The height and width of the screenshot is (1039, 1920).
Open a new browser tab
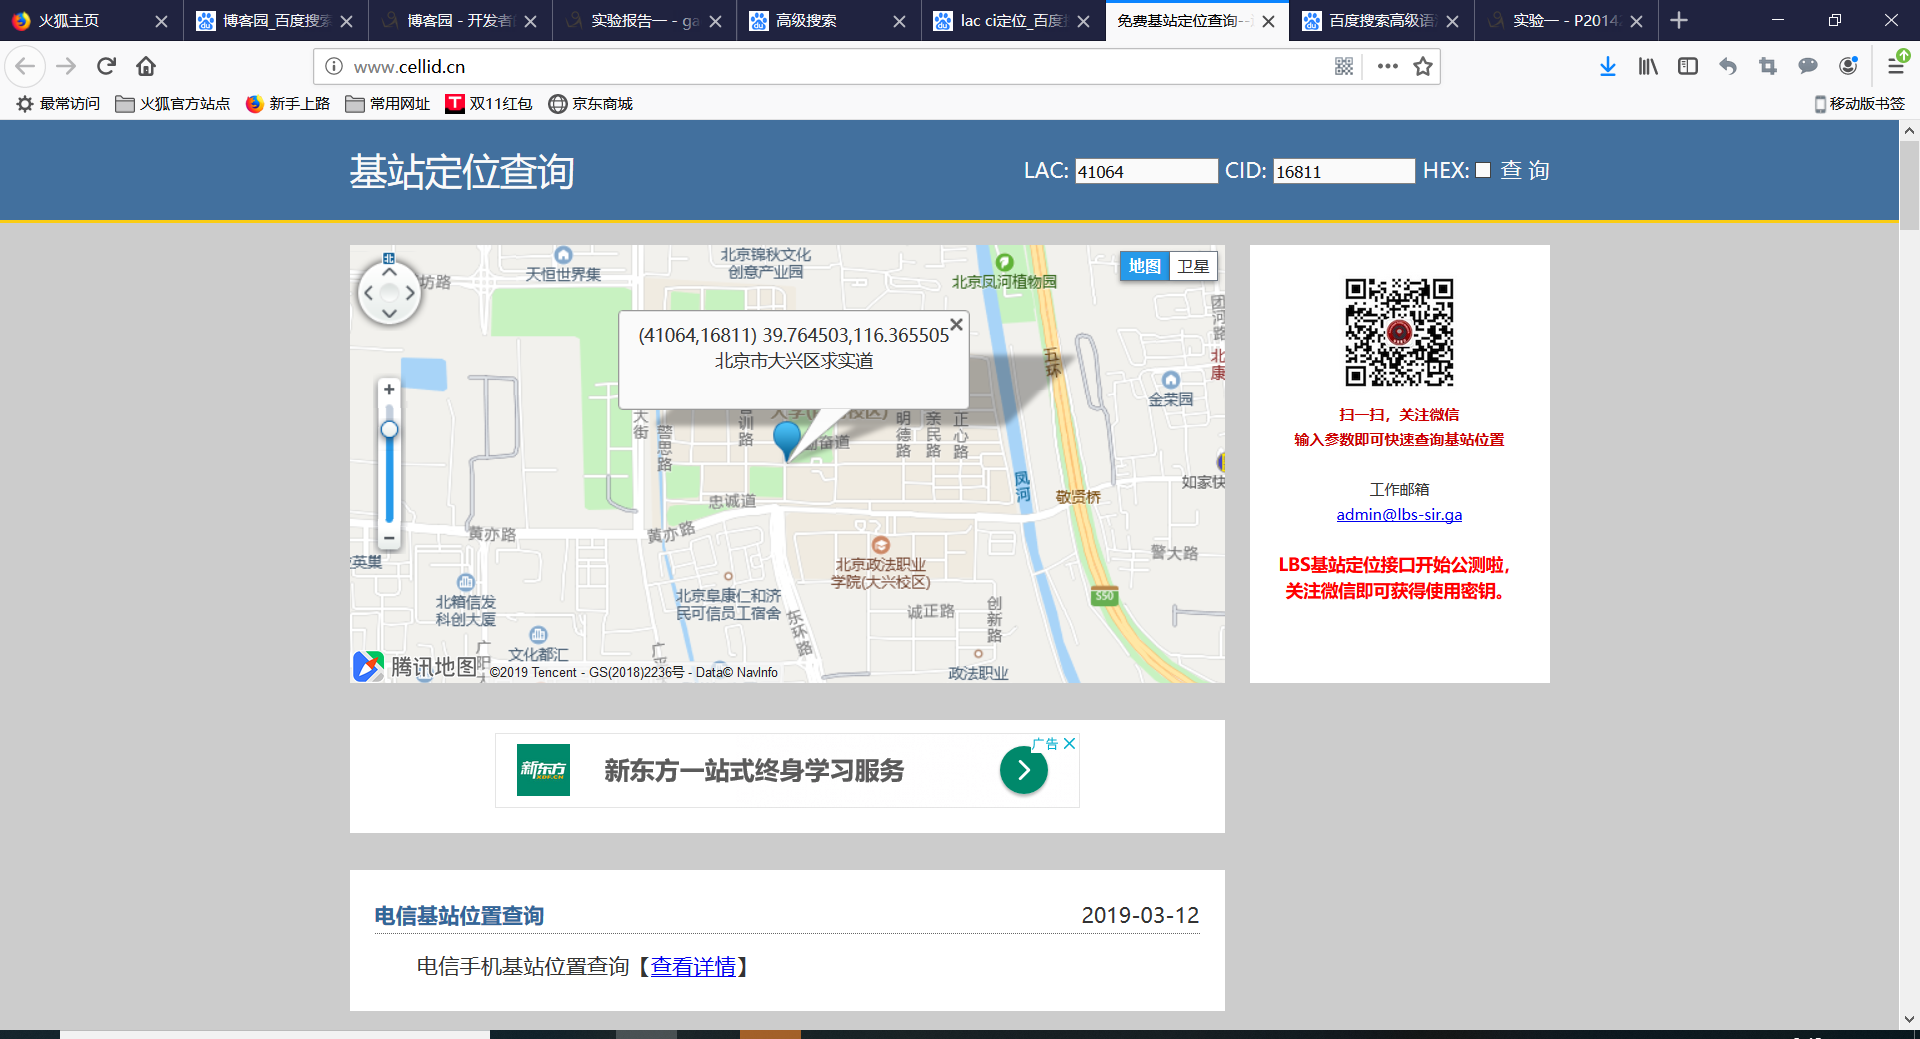point(1679,20)
